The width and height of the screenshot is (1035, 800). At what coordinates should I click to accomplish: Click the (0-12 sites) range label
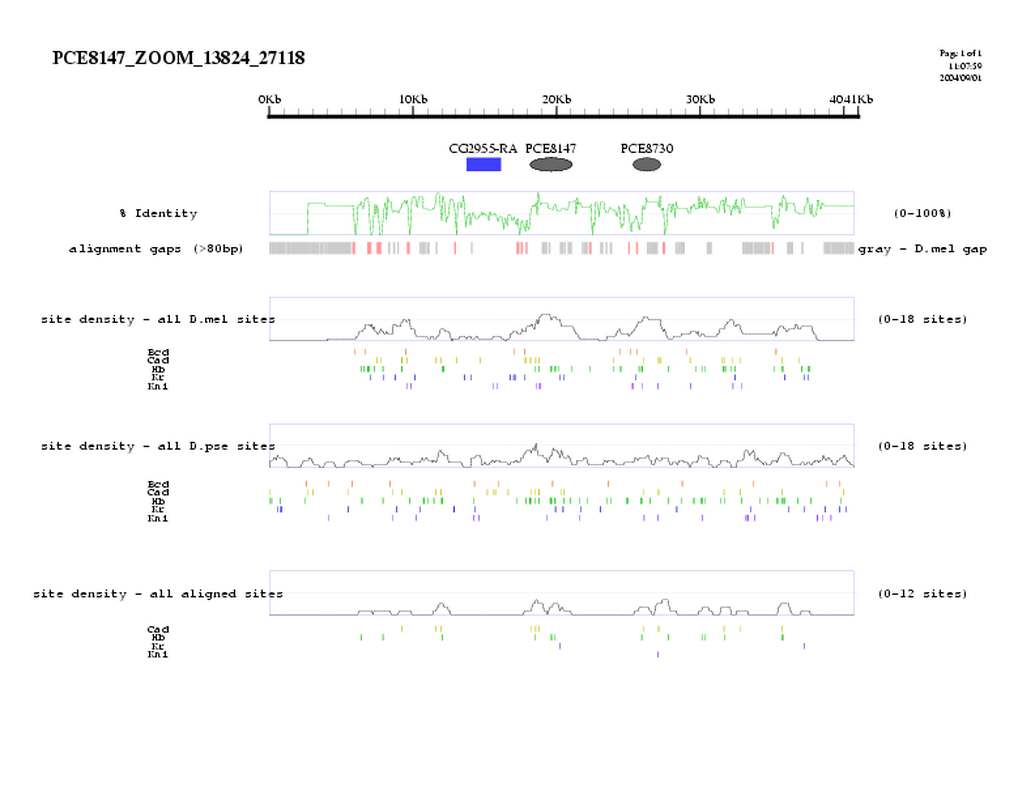[922, 594]
